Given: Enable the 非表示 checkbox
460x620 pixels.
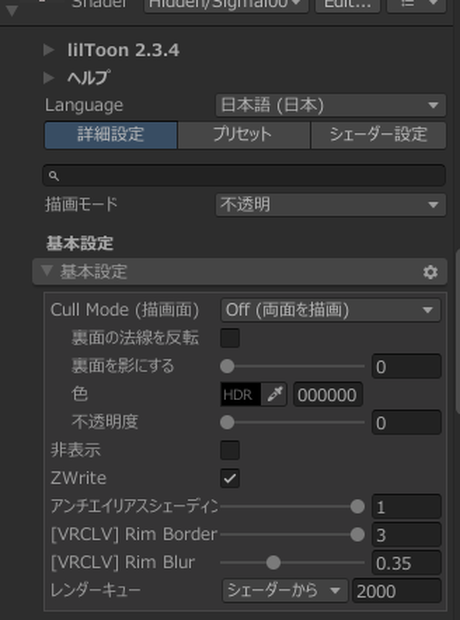Looking at the screenshot, I should pyautogui.click(x=230, y=450).
